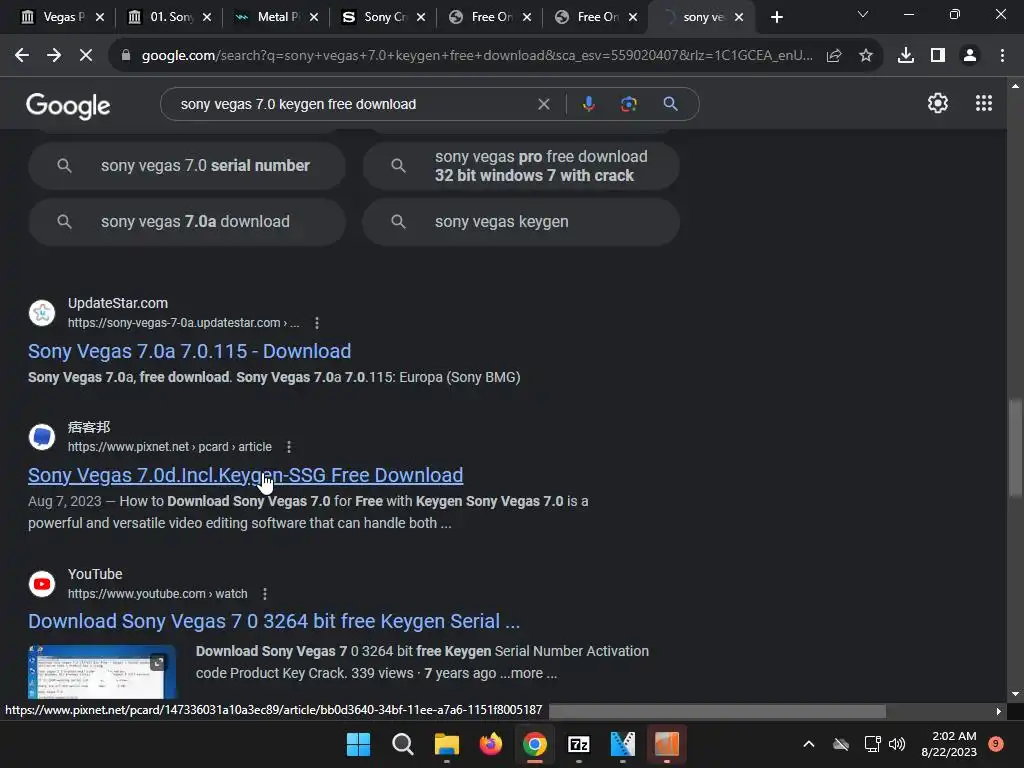1024x768 pixels.
Task: Search related: sony vegas pro 32 bit crack
Action: pos(521,166)
